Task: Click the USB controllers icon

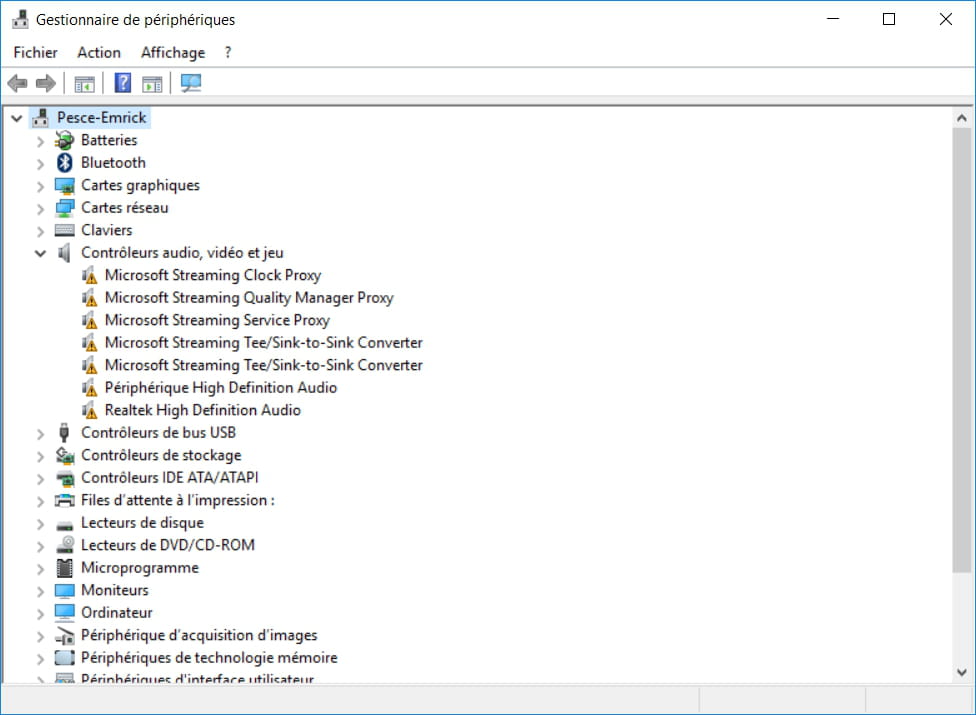Action: click(x=64, y=432)
